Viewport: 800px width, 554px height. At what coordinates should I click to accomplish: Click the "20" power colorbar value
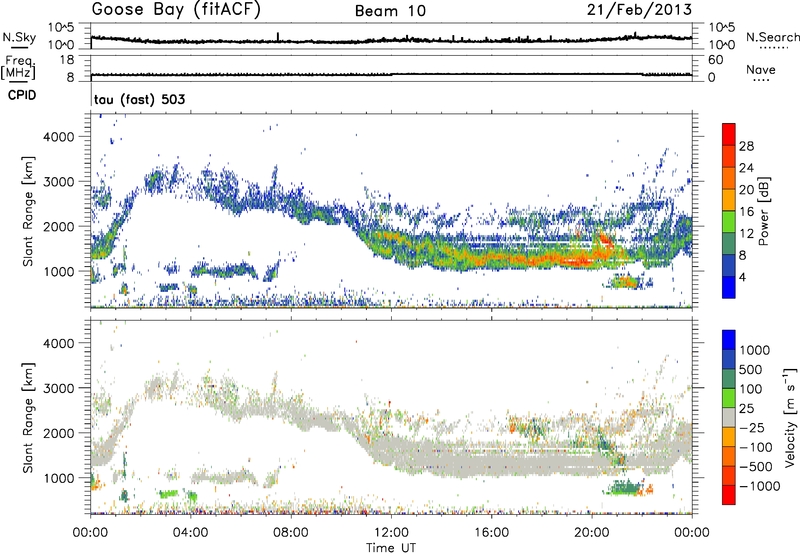click(746, 190)
